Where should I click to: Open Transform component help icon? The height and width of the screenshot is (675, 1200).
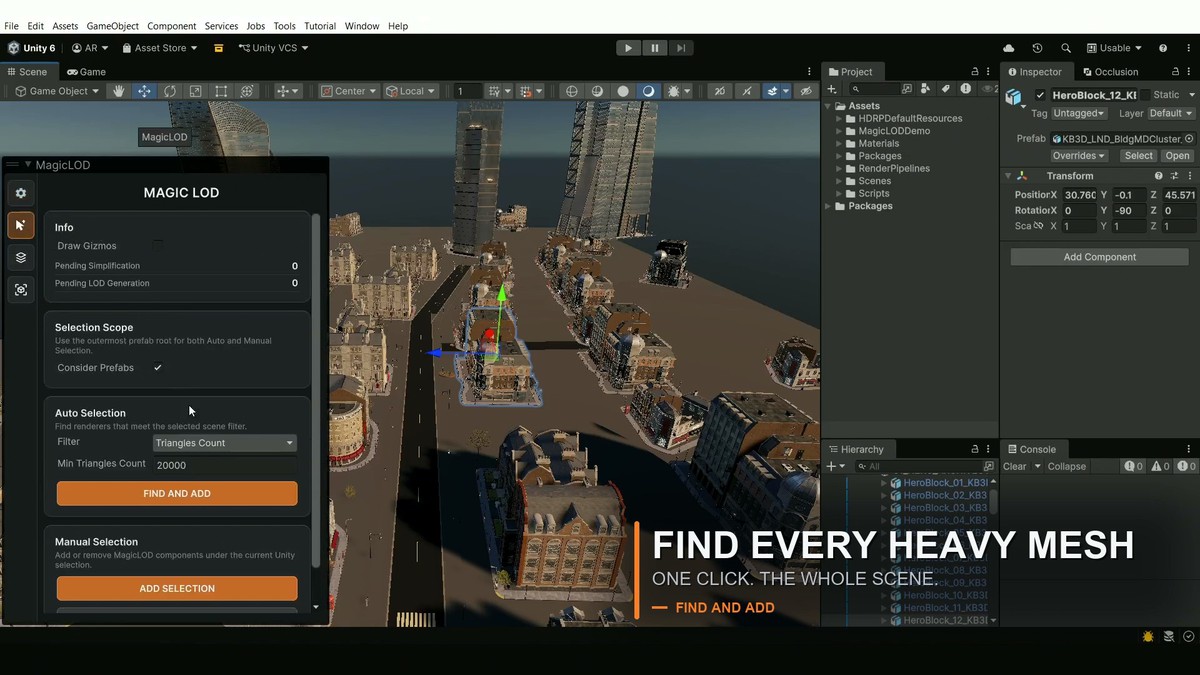[x=1159, y=176]
